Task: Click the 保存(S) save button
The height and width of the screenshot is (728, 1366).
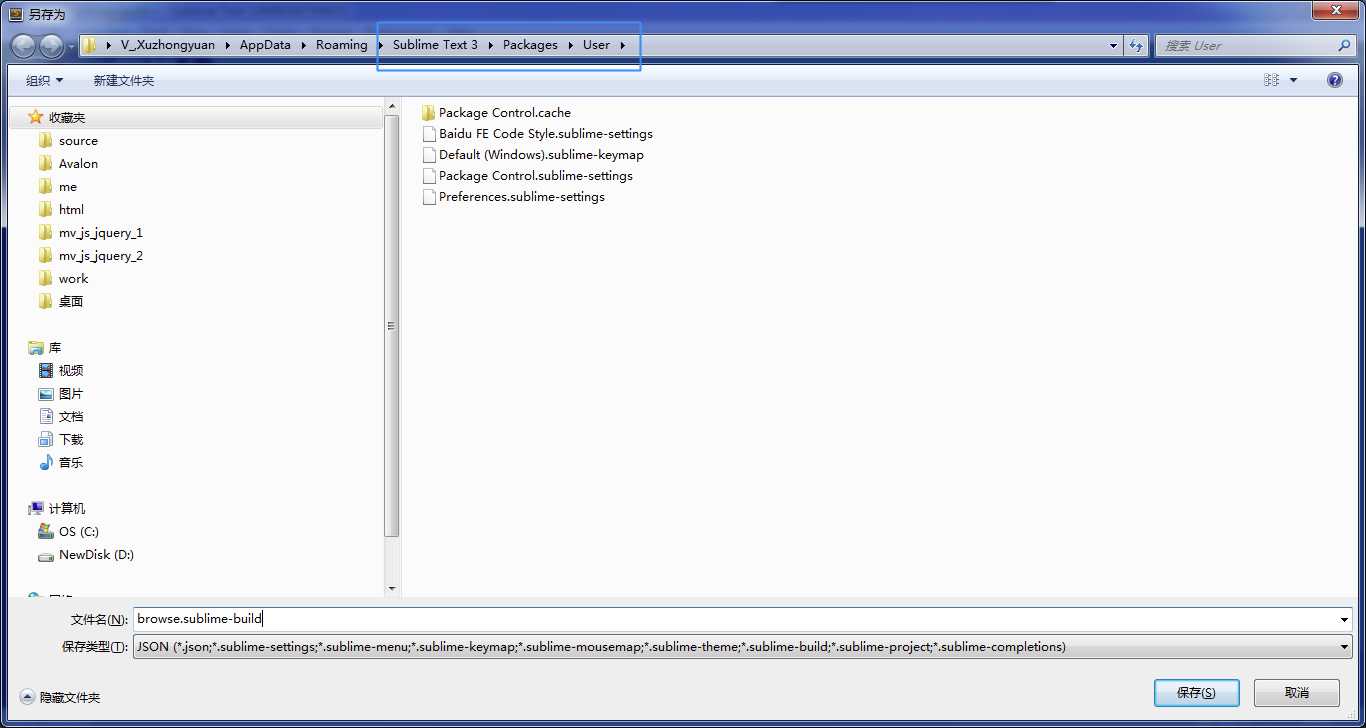Action: 1196,693
